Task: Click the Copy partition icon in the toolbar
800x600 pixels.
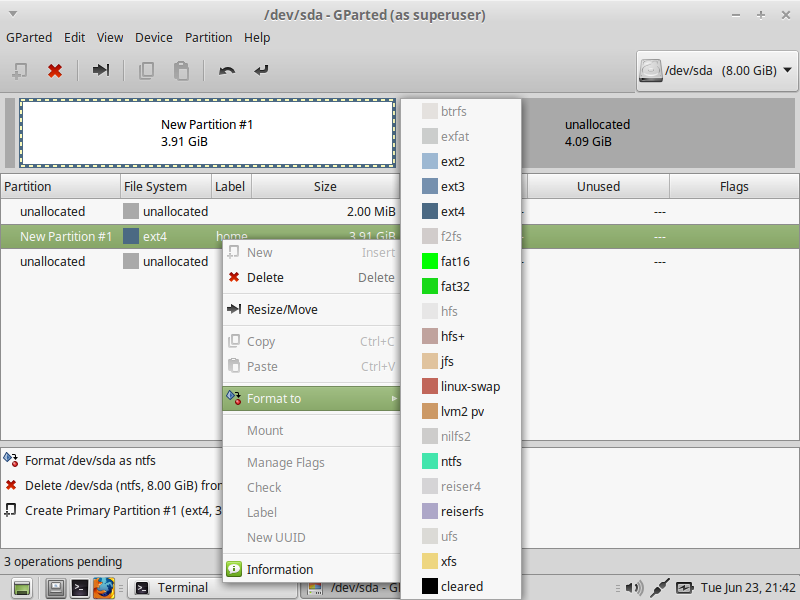Action: point(146,70)
